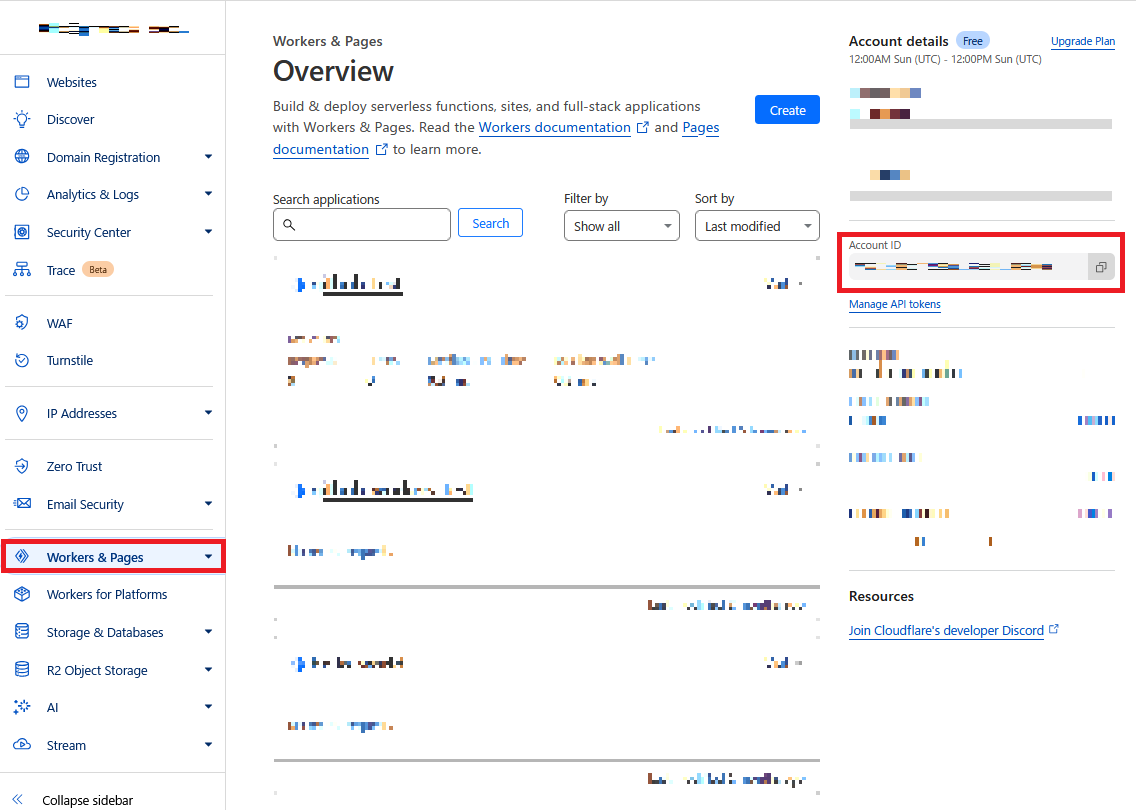Expand the Email Security submenu arrow
Screen dimensions: 1136x810
(x=209, y=504)
